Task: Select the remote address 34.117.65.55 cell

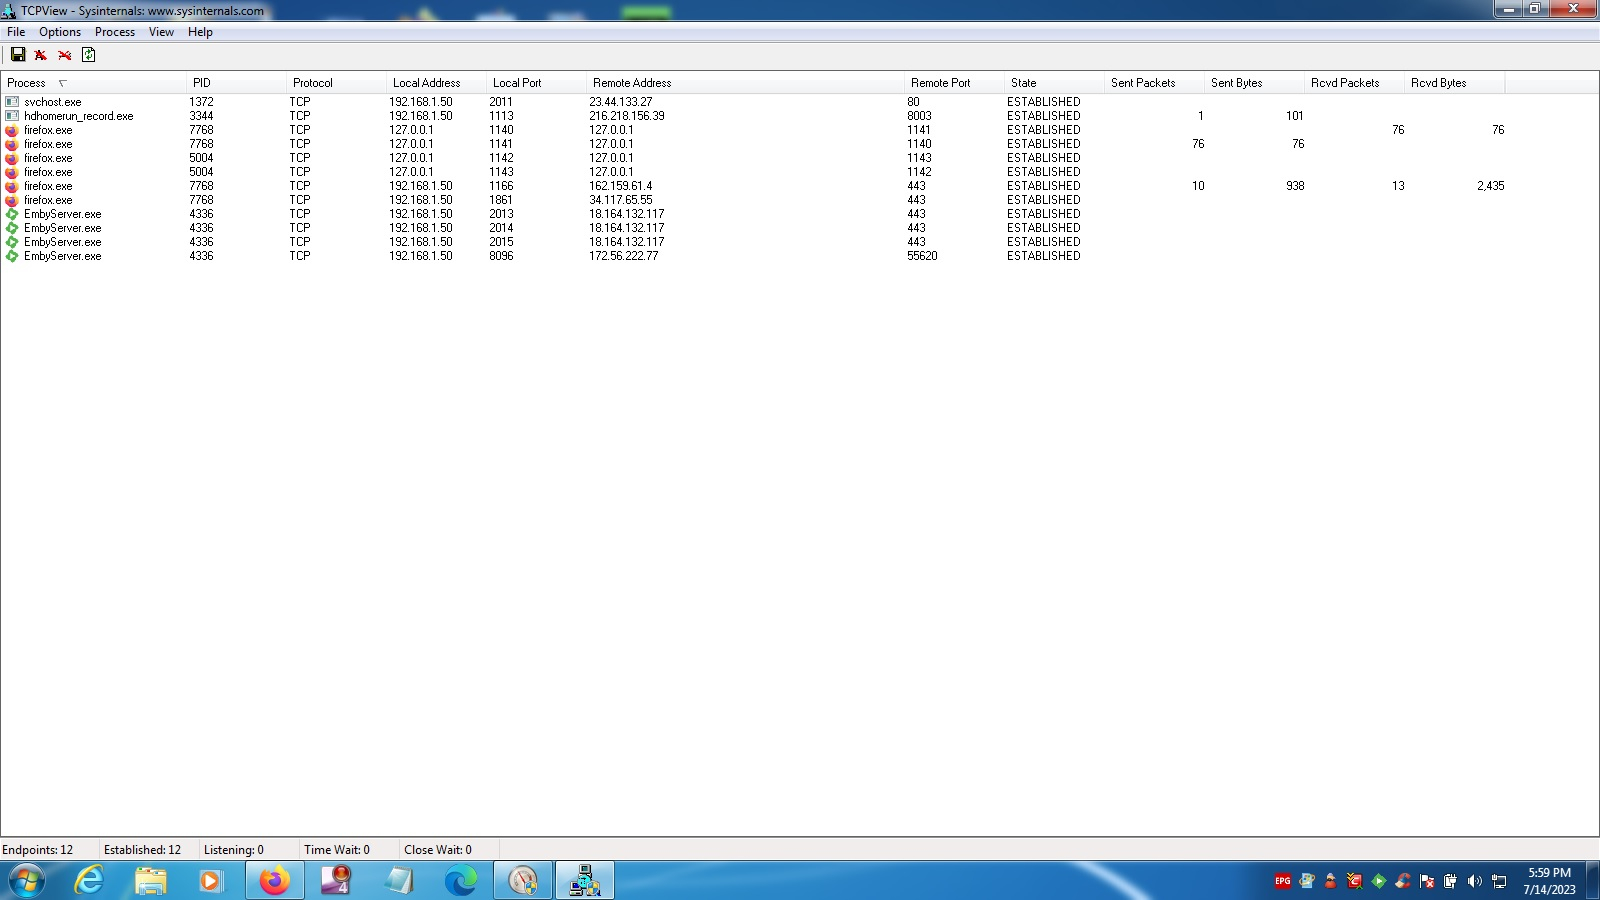Action: pos(621,200)
